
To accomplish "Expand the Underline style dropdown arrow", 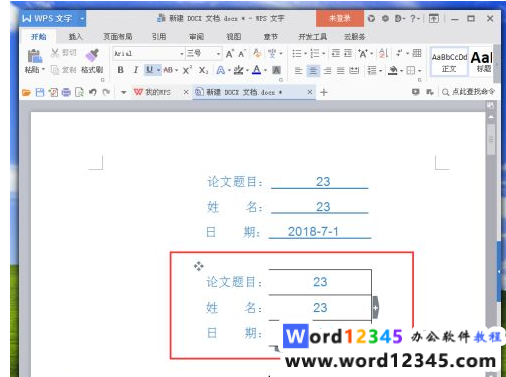I will pos(159,70).
